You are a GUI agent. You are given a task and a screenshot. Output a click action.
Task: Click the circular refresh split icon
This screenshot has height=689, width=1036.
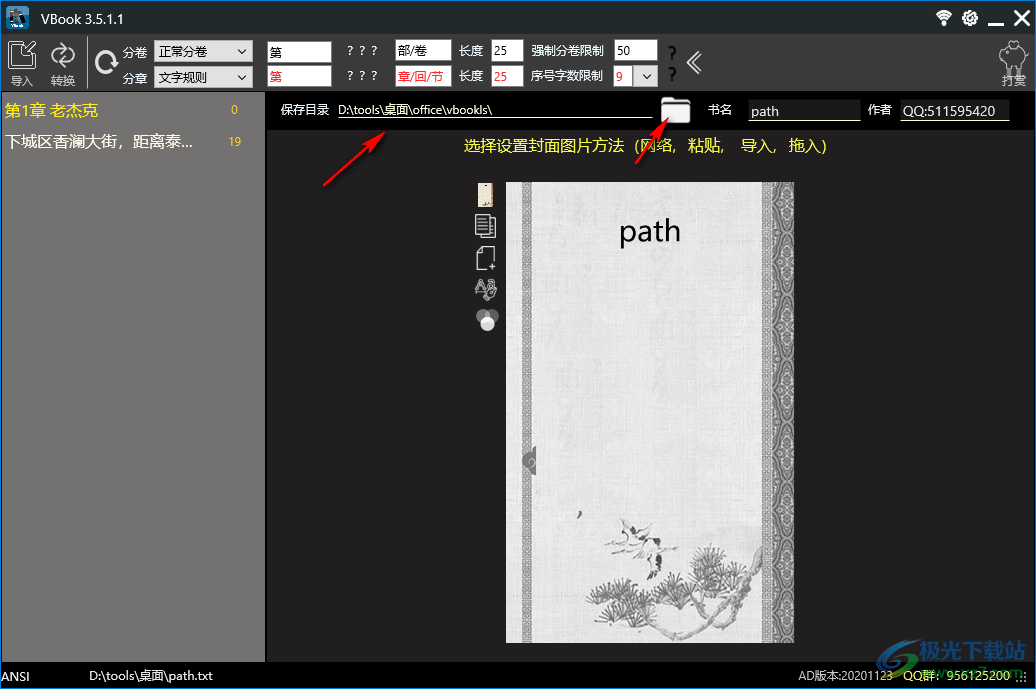(x=107, y=62)
